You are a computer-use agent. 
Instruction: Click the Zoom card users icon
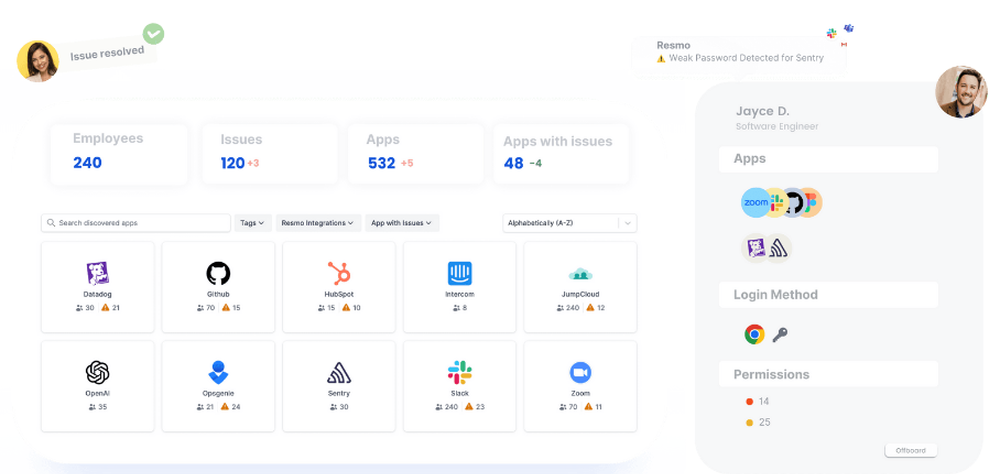[562, 406]
